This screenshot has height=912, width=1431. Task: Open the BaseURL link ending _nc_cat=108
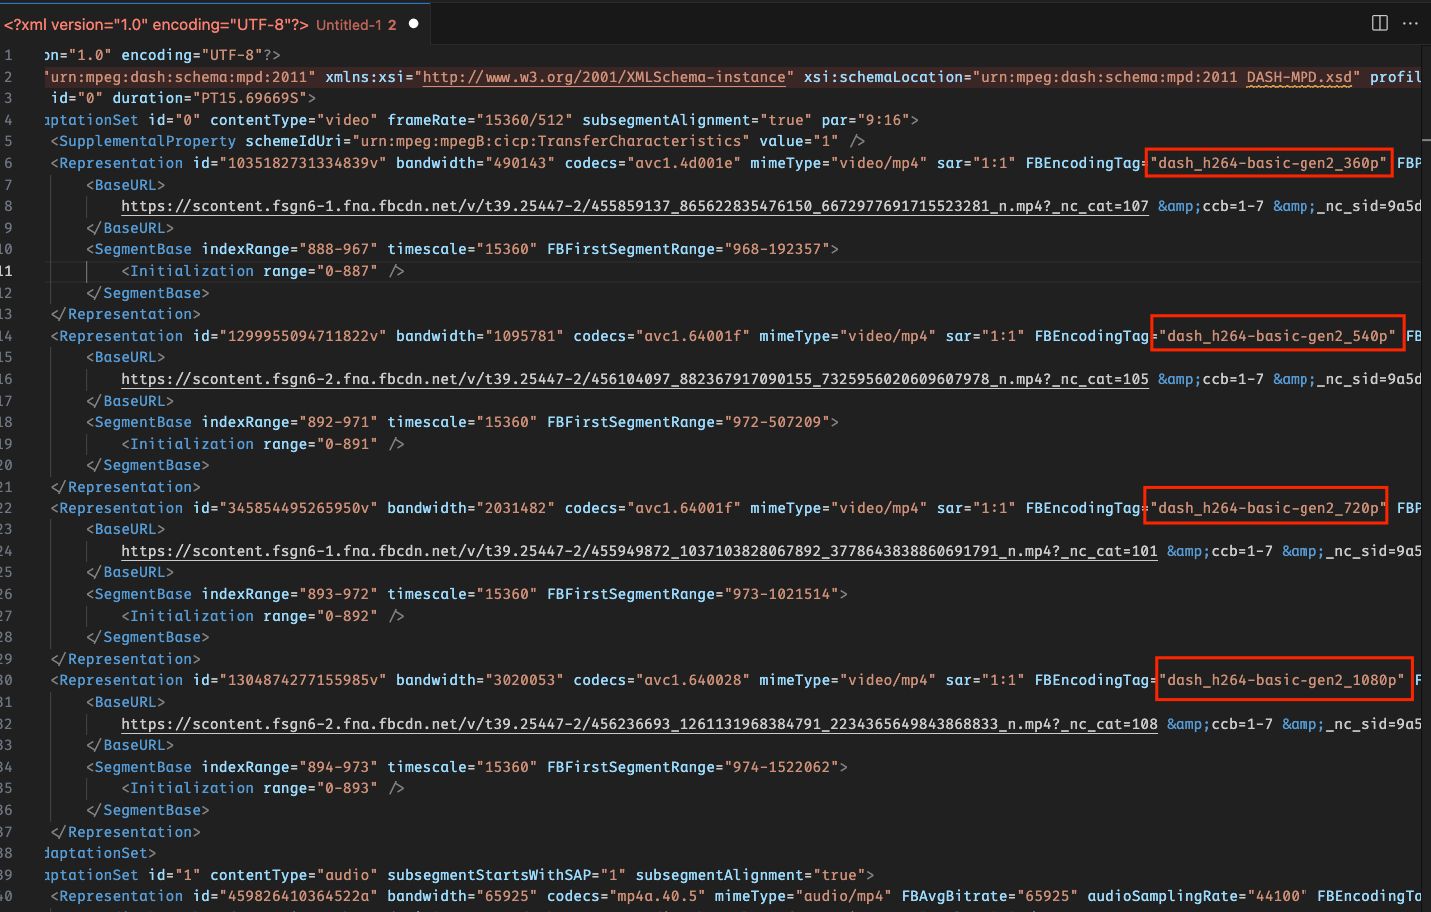639,724
